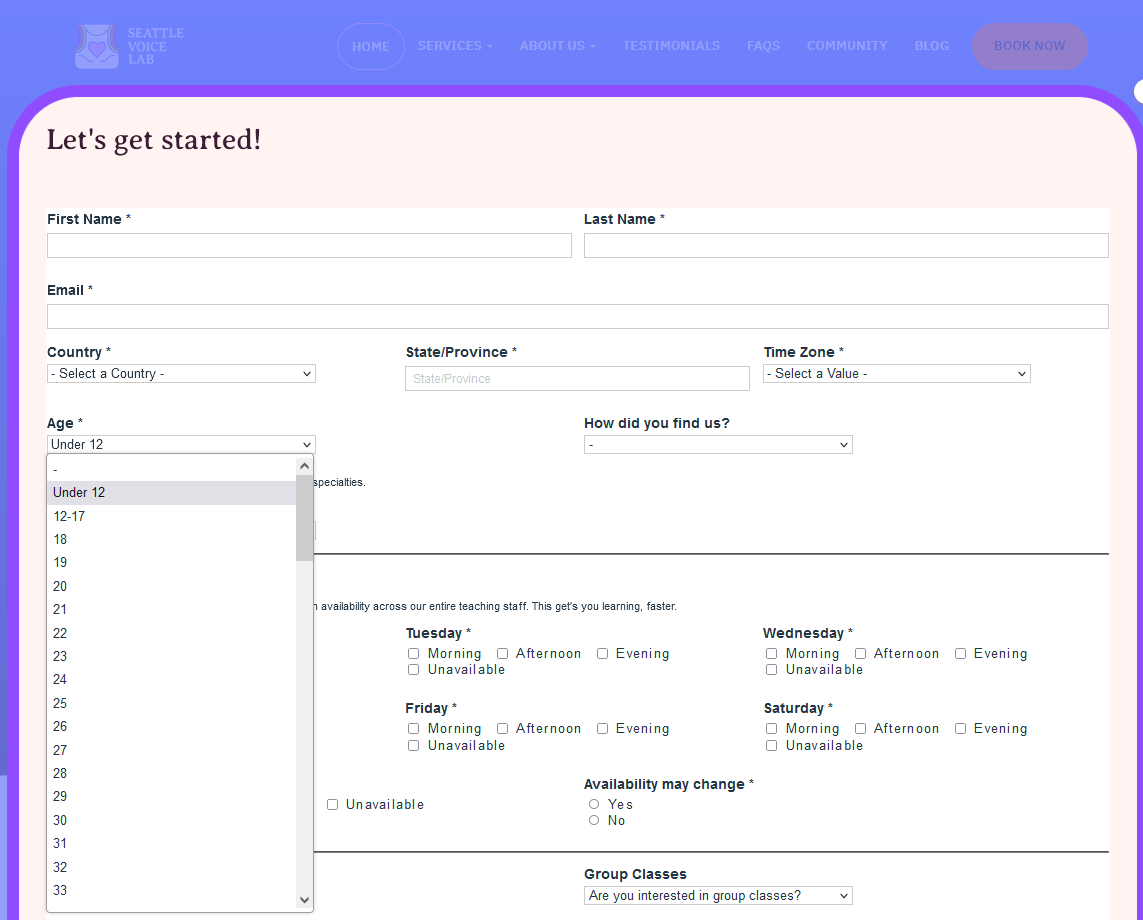Viewport: 1143px width, 920px height.
Task: Mark Tuesday as Unavailable
Action: click(x=413, y=670)
